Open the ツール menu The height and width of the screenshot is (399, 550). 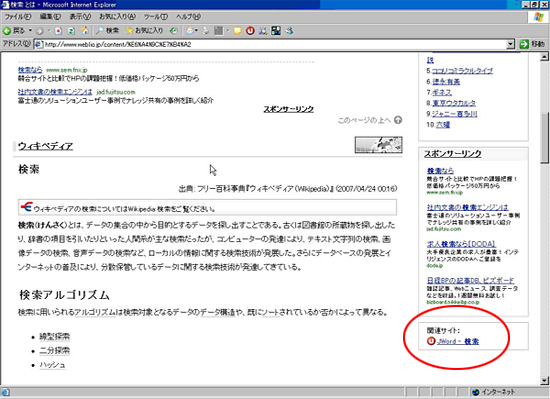(156, 16)
